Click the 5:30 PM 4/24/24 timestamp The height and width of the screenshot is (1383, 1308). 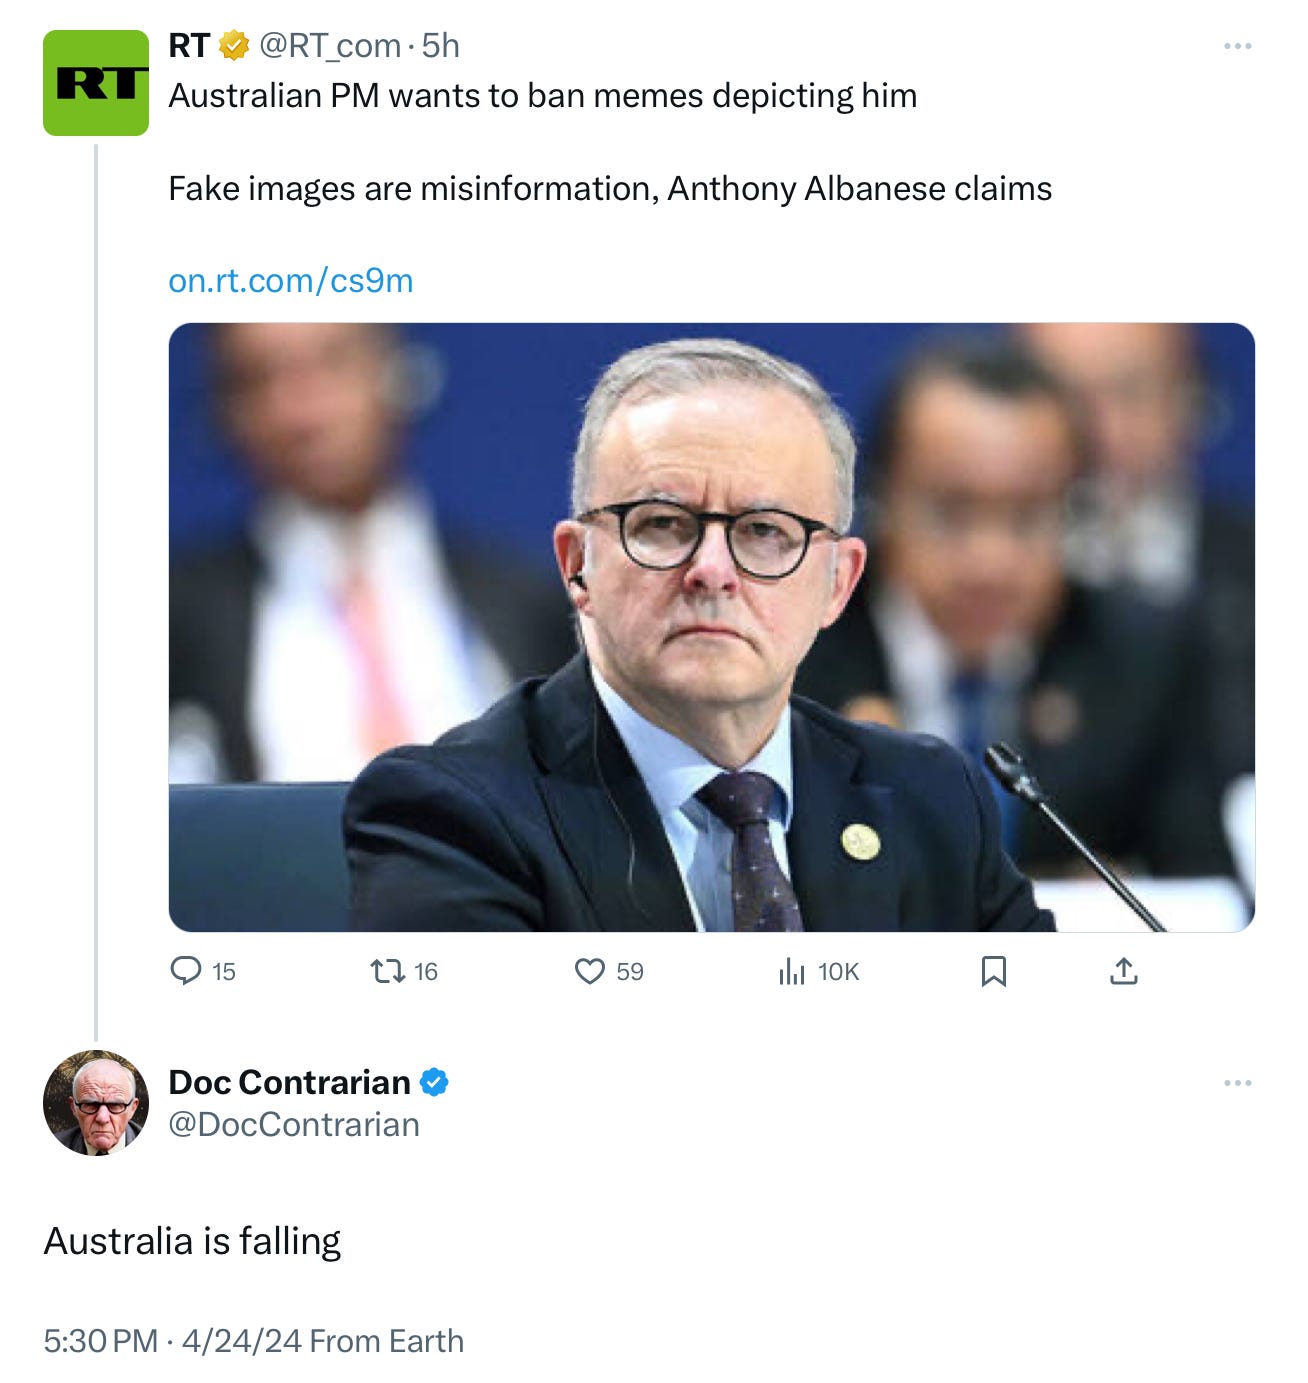click(x=172, y=1341)
